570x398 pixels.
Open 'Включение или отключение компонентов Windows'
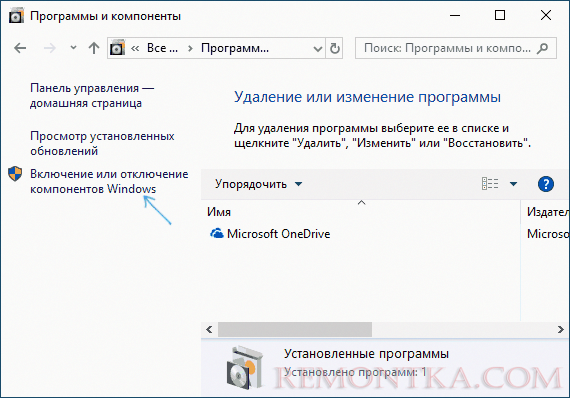(109, 181)
